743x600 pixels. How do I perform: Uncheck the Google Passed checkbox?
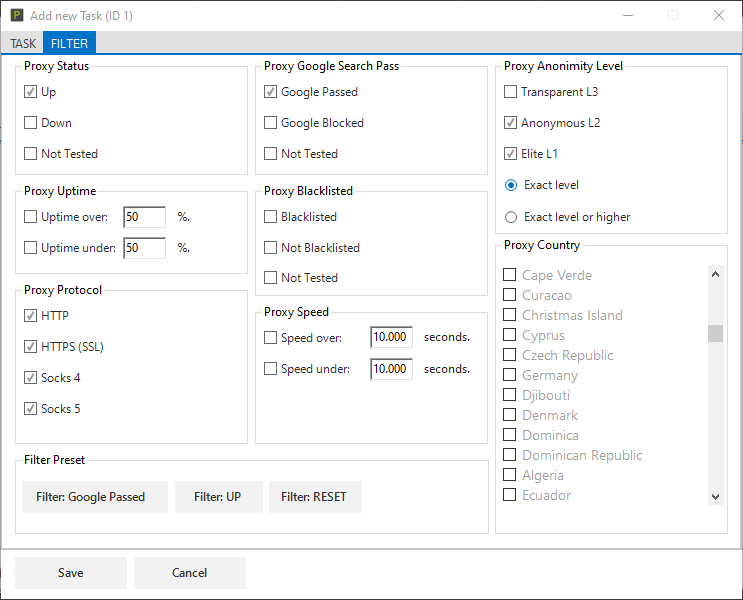point(271,92)
